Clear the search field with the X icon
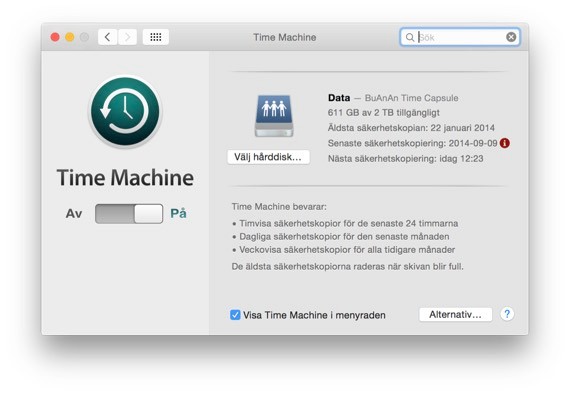570x394 pixels. [511, 37]
